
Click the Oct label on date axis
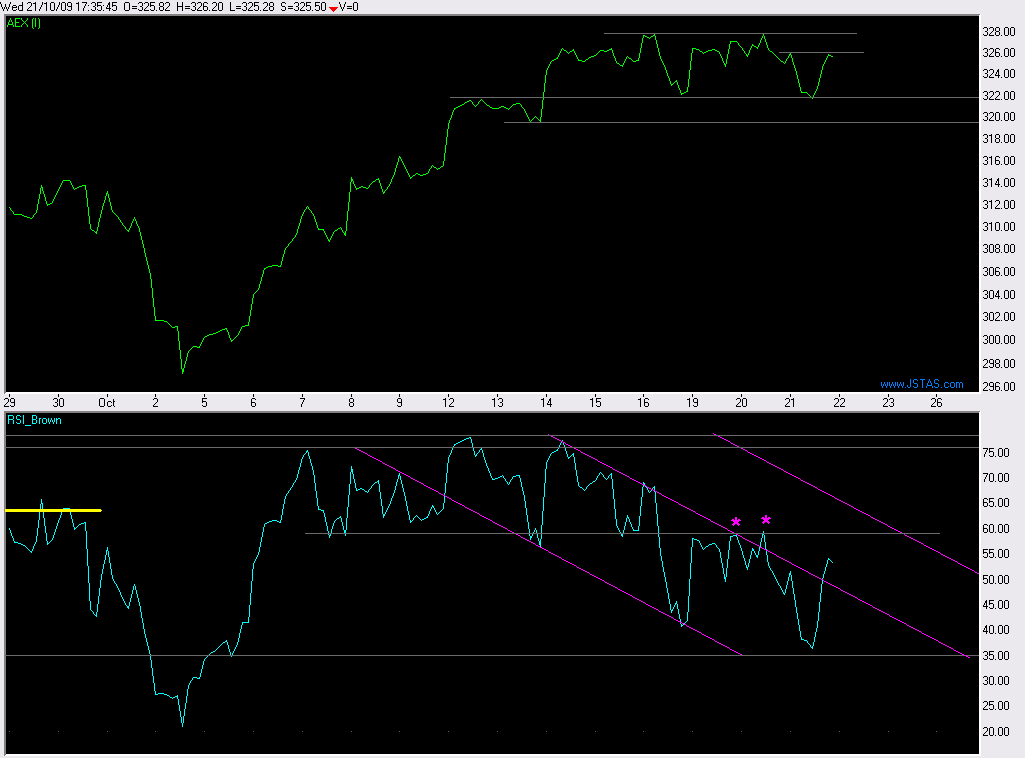(x=106, y=402)
